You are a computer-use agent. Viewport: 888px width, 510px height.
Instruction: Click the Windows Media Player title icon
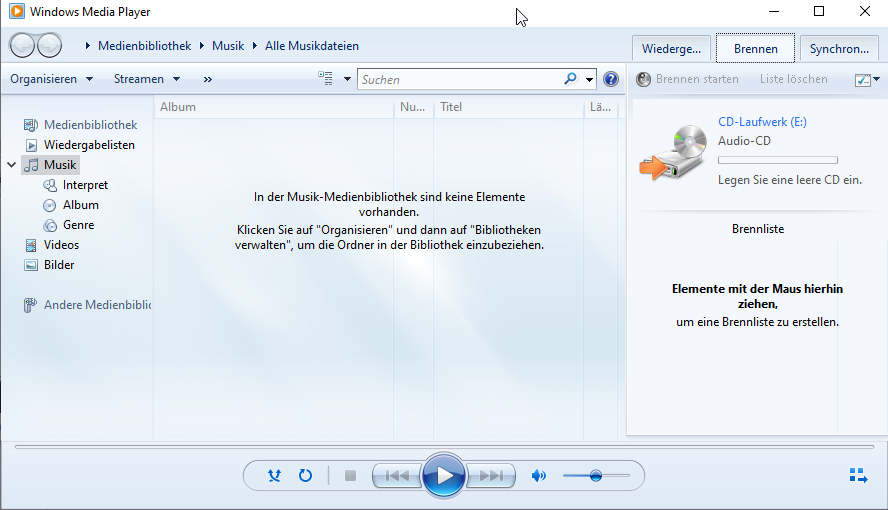pyautogui.click(x=16, y=11)
